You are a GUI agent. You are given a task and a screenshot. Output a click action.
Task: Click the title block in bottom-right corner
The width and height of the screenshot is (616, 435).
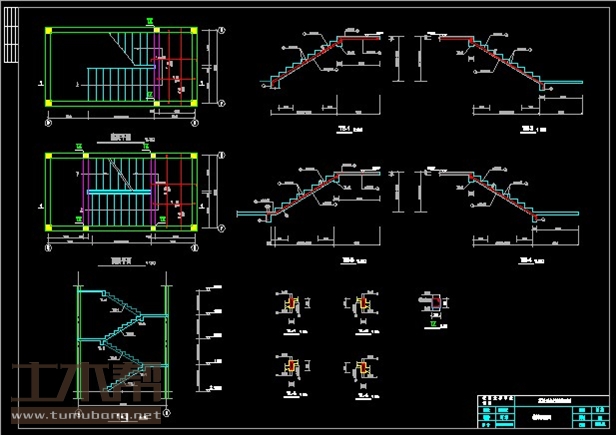(x=540, y=411)
